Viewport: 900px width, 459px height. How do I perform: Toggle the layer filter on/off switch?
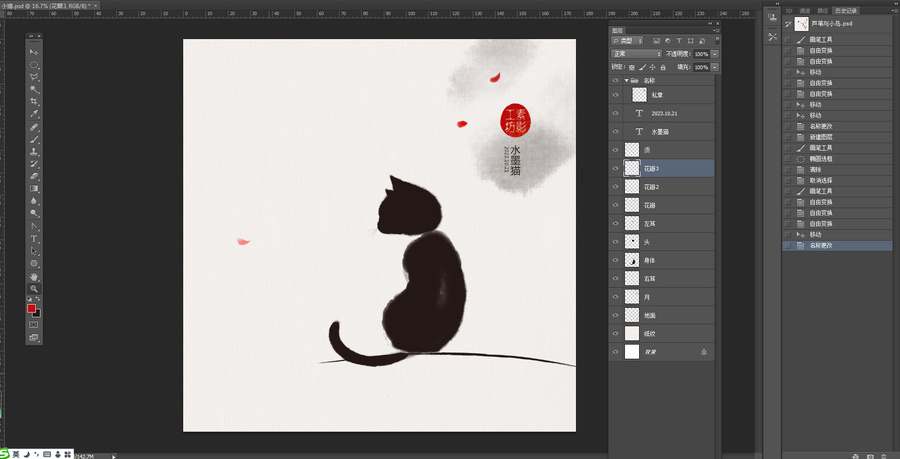pyautogui.click(x=717, y=41)
